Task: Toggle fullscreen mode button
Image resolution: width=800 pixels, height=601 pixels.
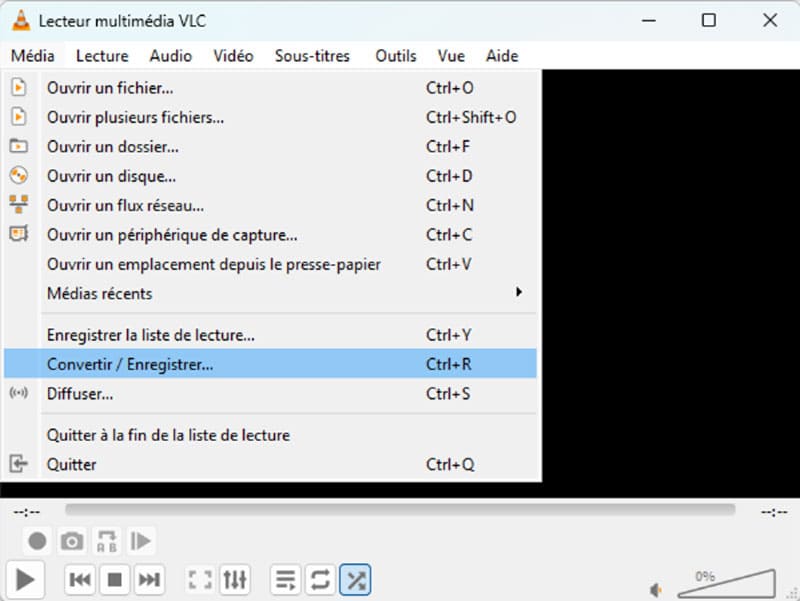Action: (200, 580)
